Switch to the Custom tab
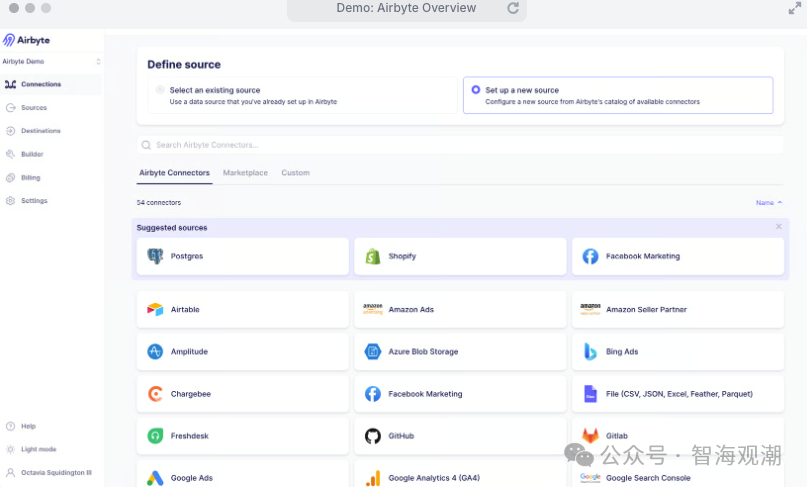The width and height of the screenshot is (807, 487). [x=295, y=173]
